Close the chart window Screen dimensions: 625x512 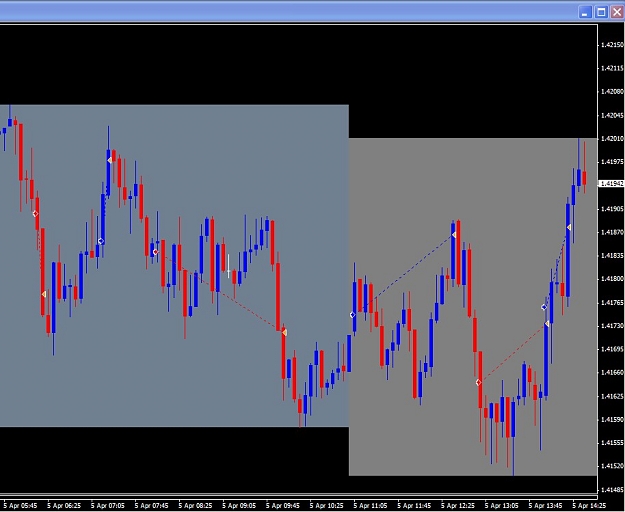pyautogui.click(x=617, y=12)
